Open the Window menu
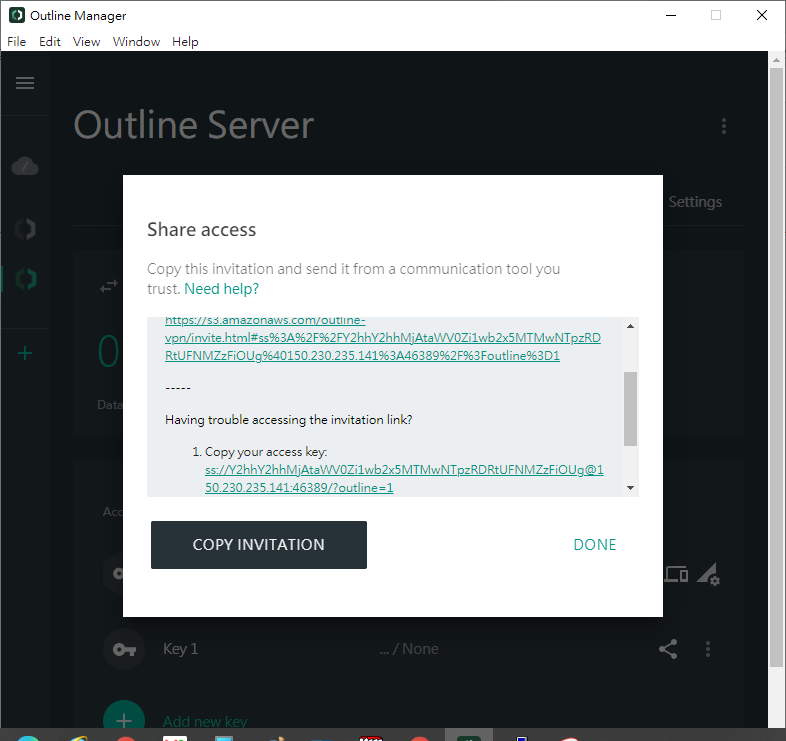 [136, 42]
